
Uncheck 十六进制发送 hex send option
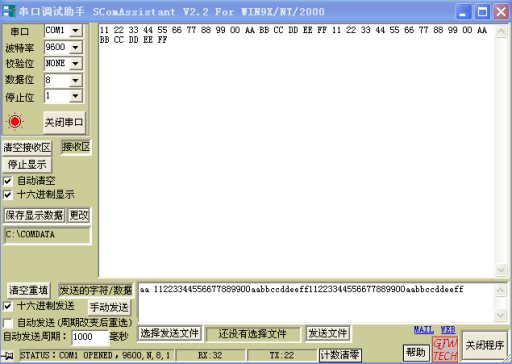[8, 306]
